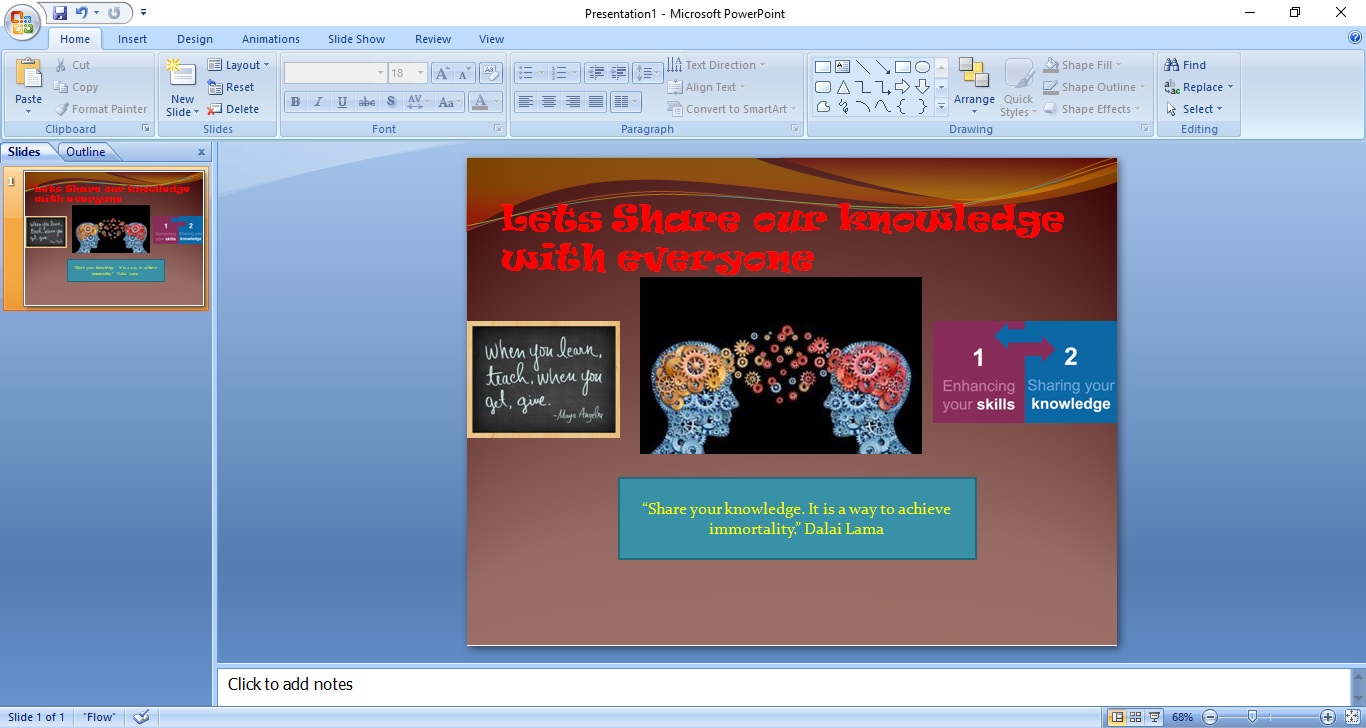Click the Reset slide button
The image size is (1366, 728).
pyautogui.click(x=232, y=87)
